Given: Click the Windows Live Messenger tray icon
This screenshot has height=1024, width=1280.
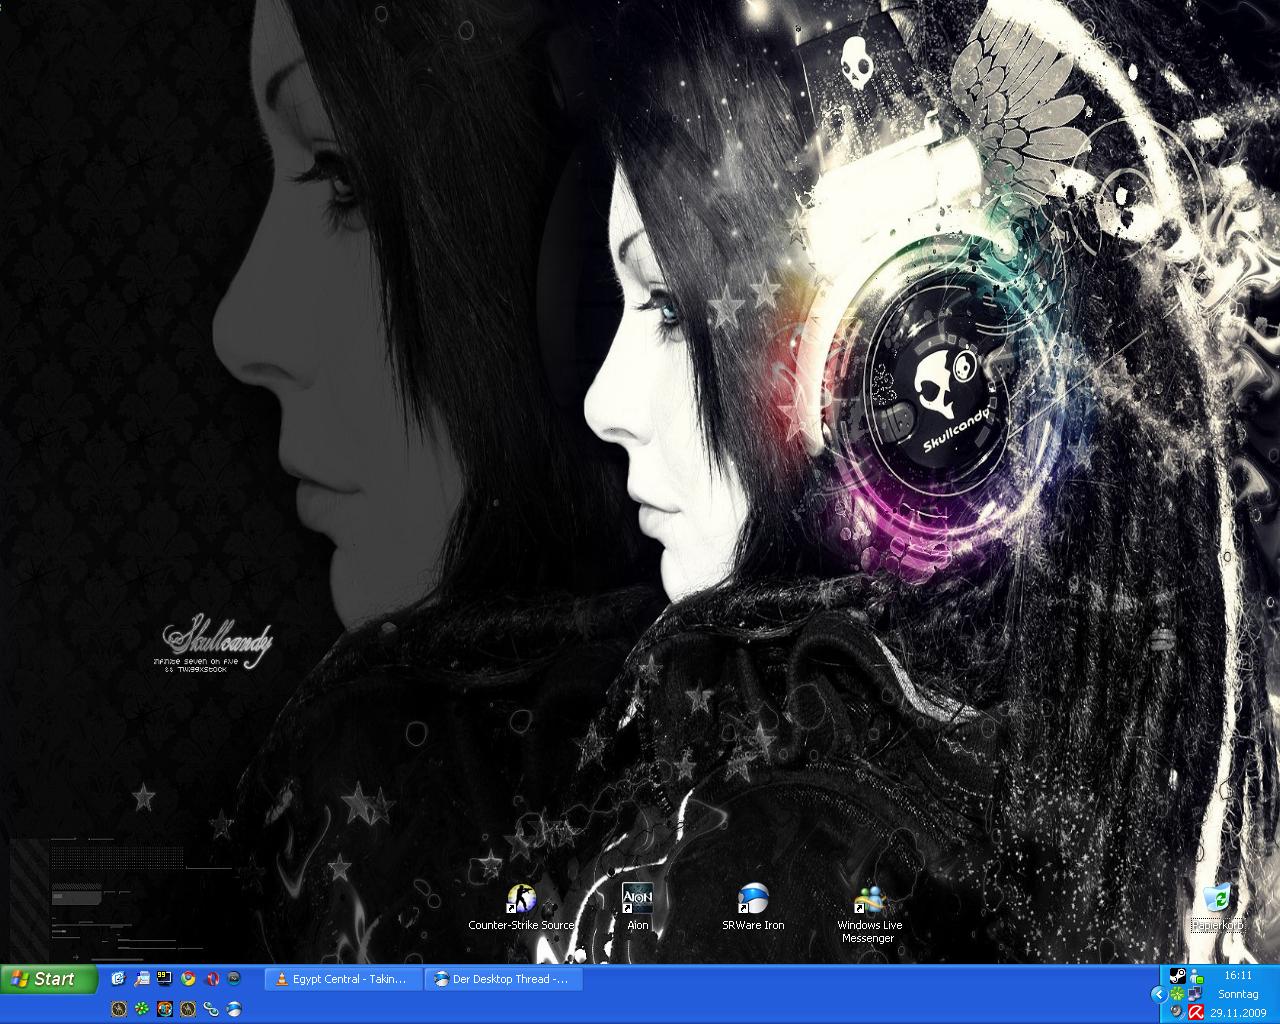Looking at the screenshot, I should tap(1196, 976).
